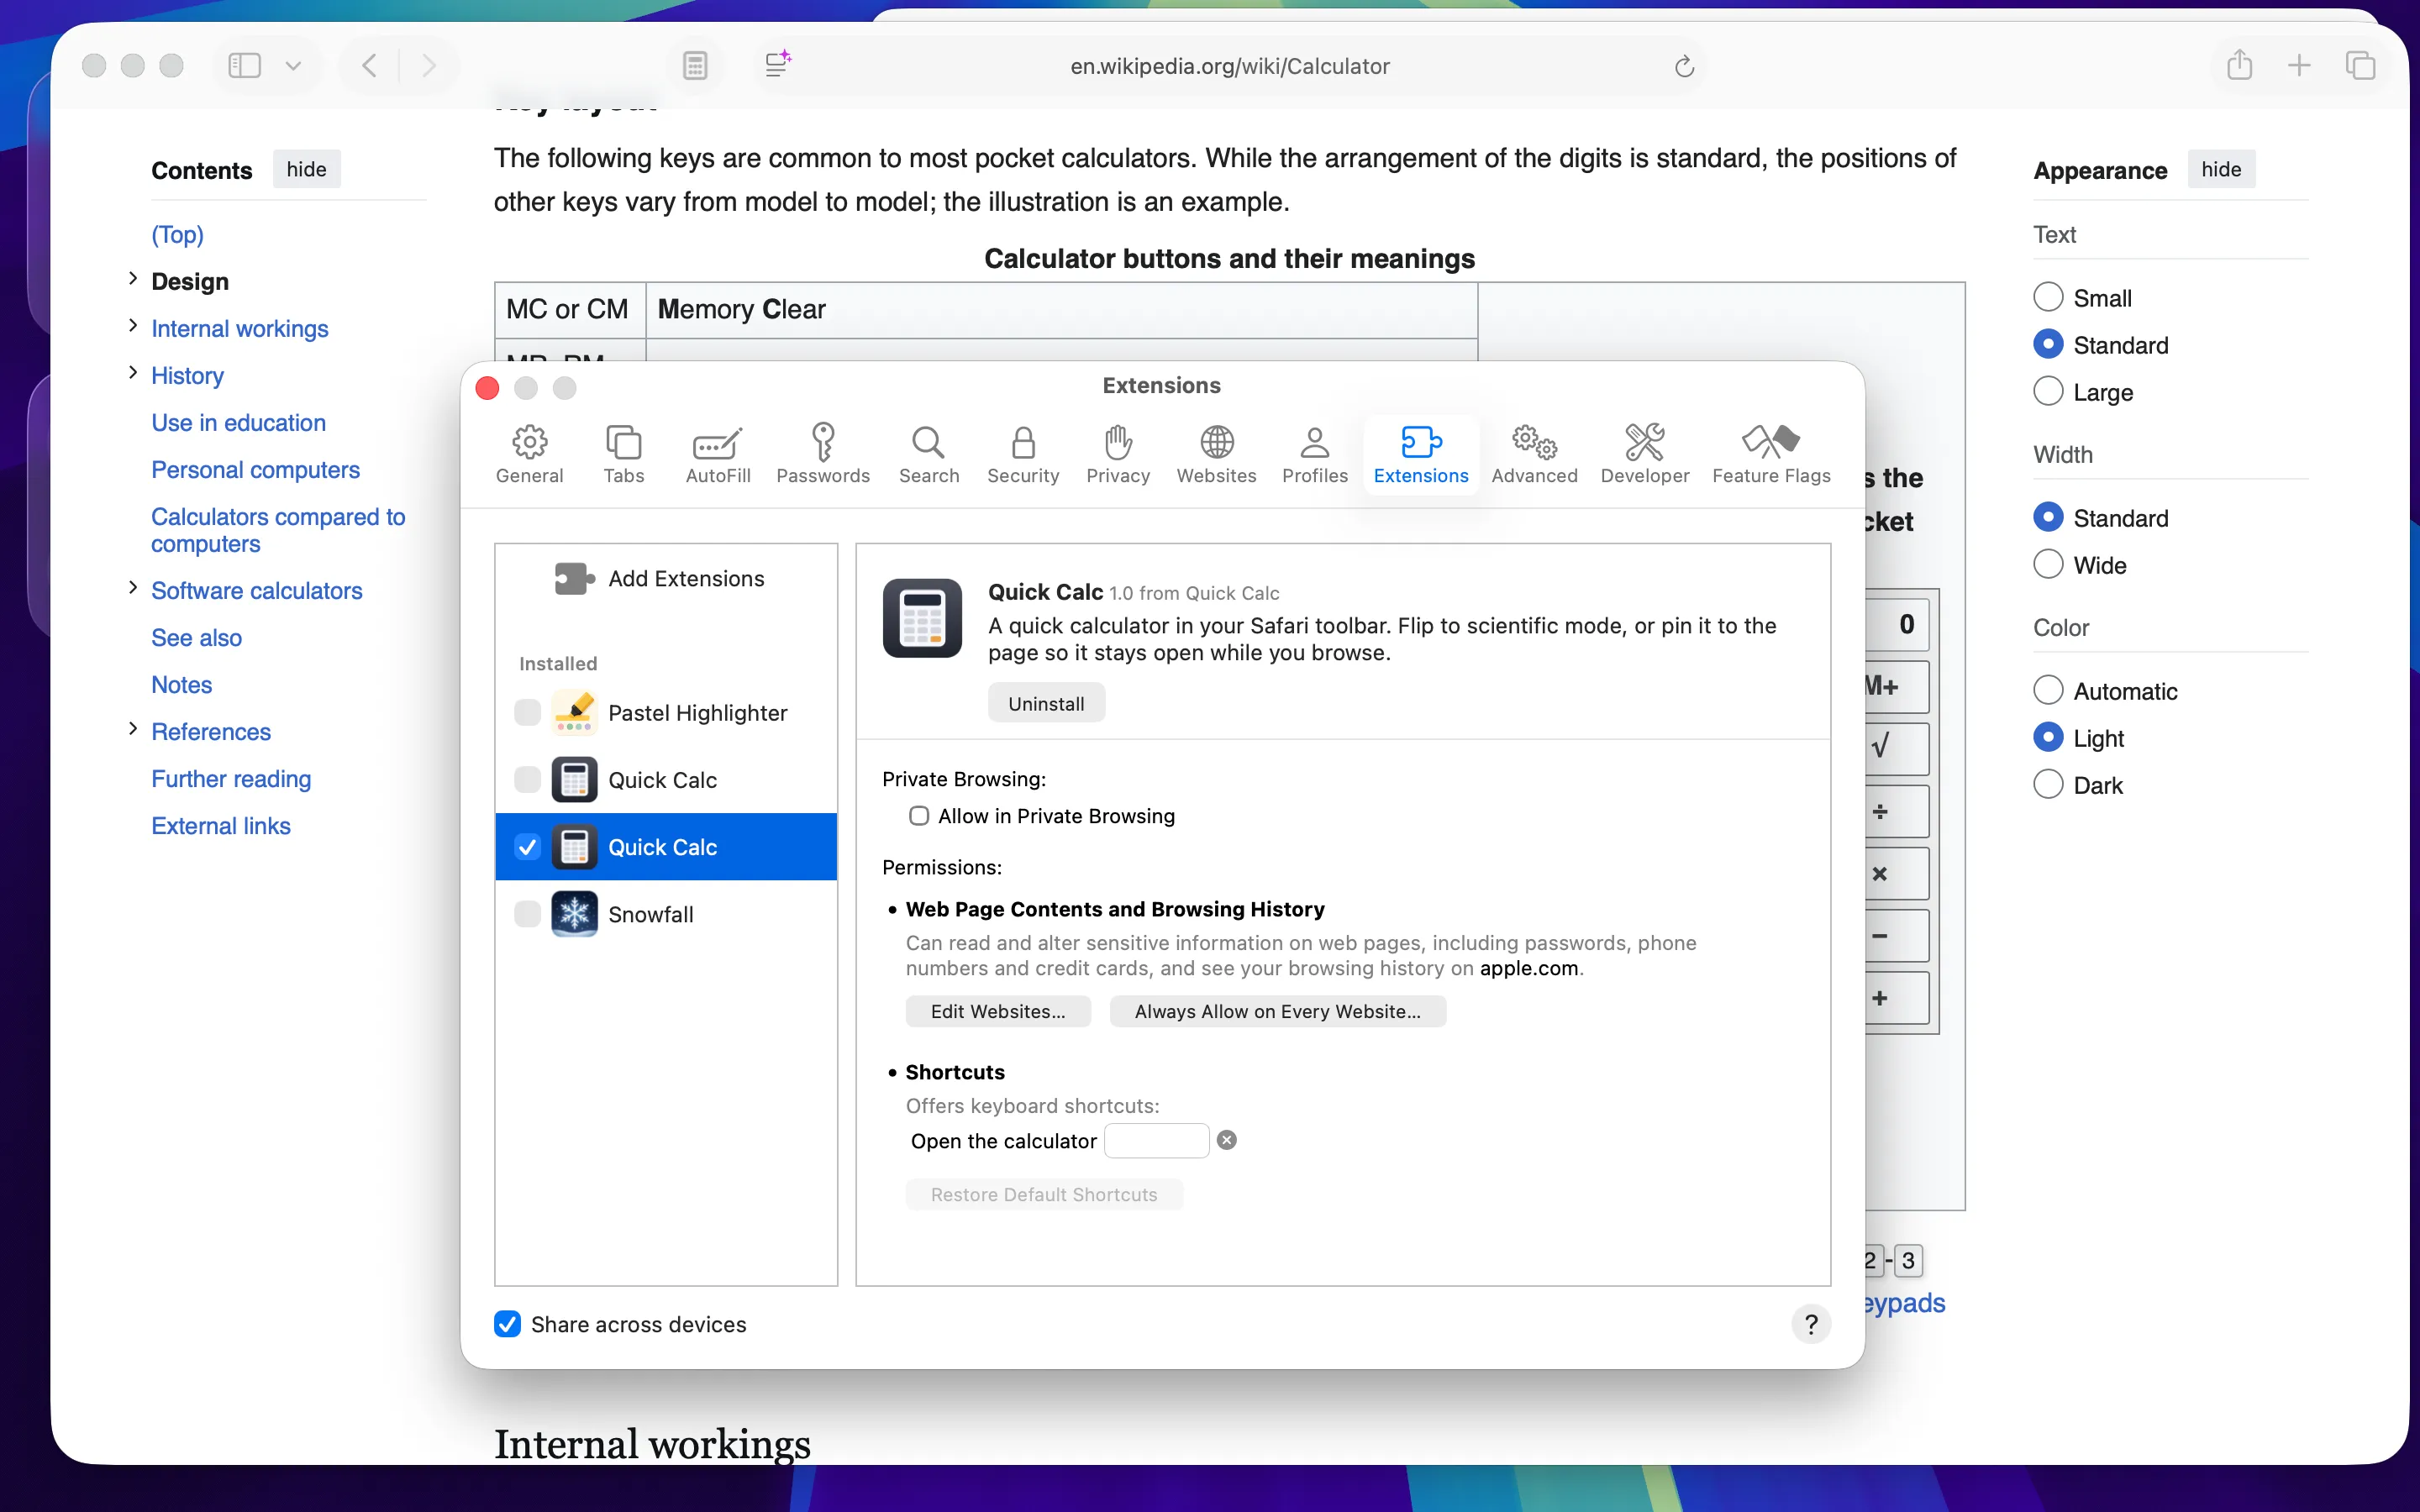Image resolution: width=2420 pixels, height=1512 pixels.
Task: Expand the History contents section
Action: (x=132, y=372)
